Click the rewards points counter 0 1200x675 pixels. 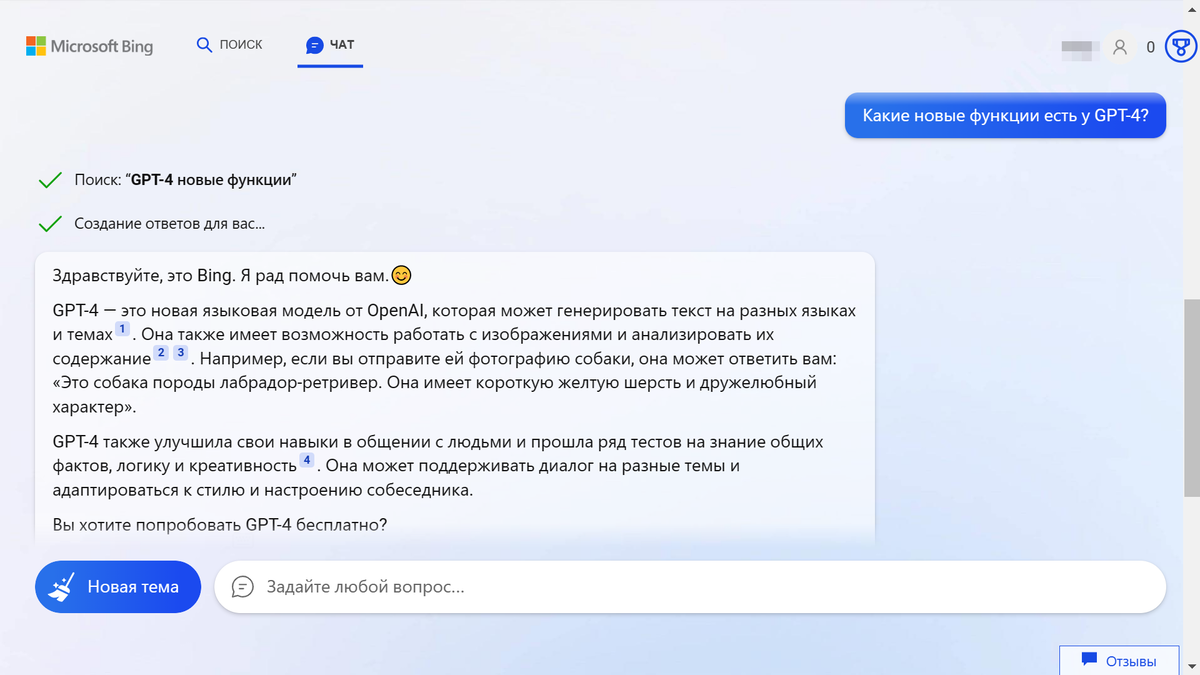click(x=1151, y=46)
